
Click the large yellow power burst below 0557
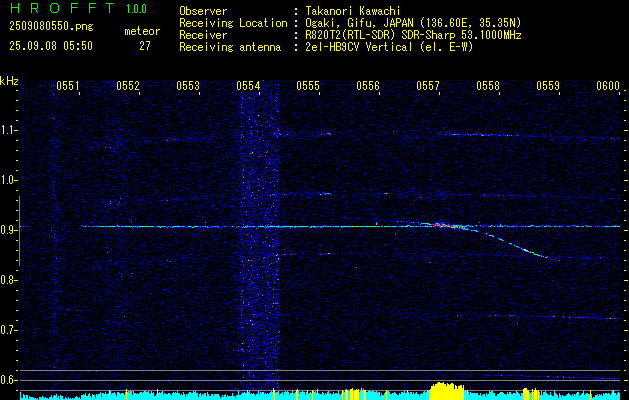pyautogui.click(x=447, y=391)
